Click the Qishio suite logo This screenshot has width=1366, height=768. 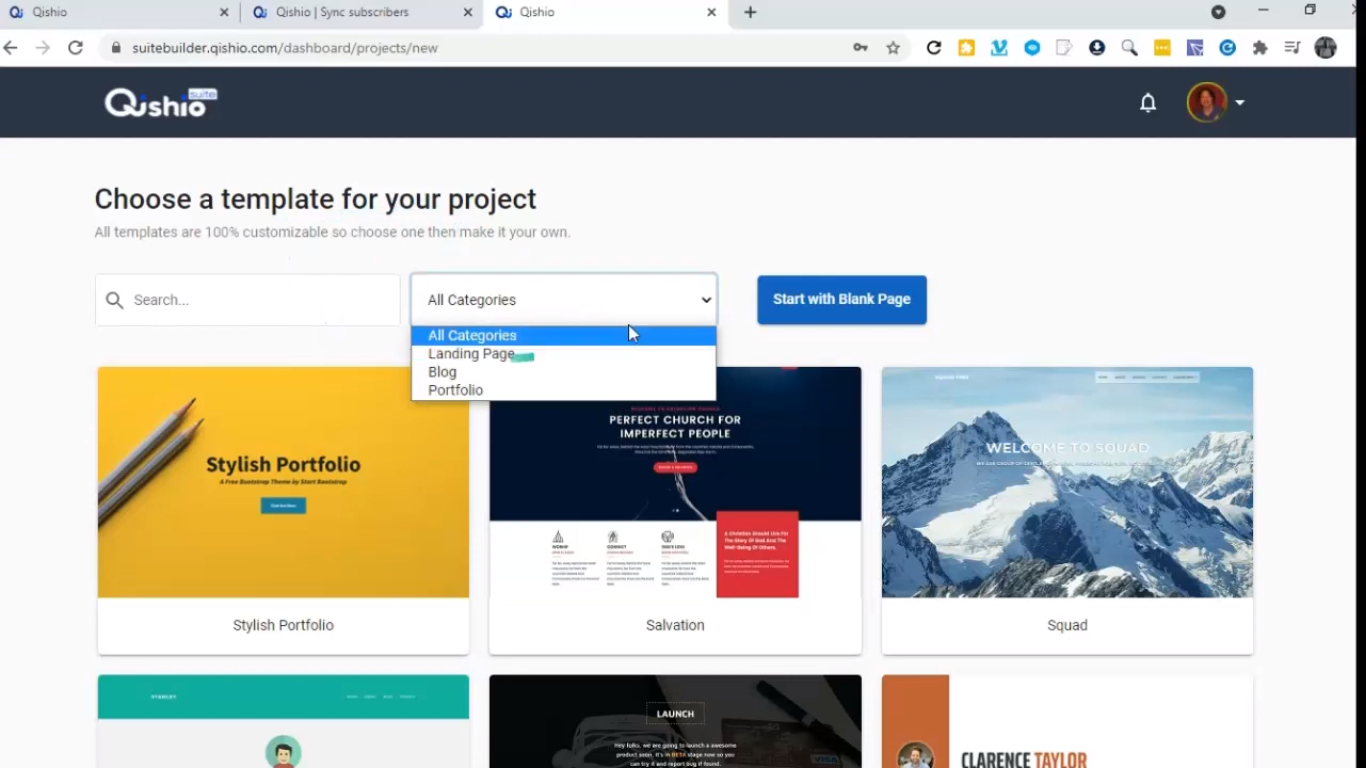pos(161,102)
